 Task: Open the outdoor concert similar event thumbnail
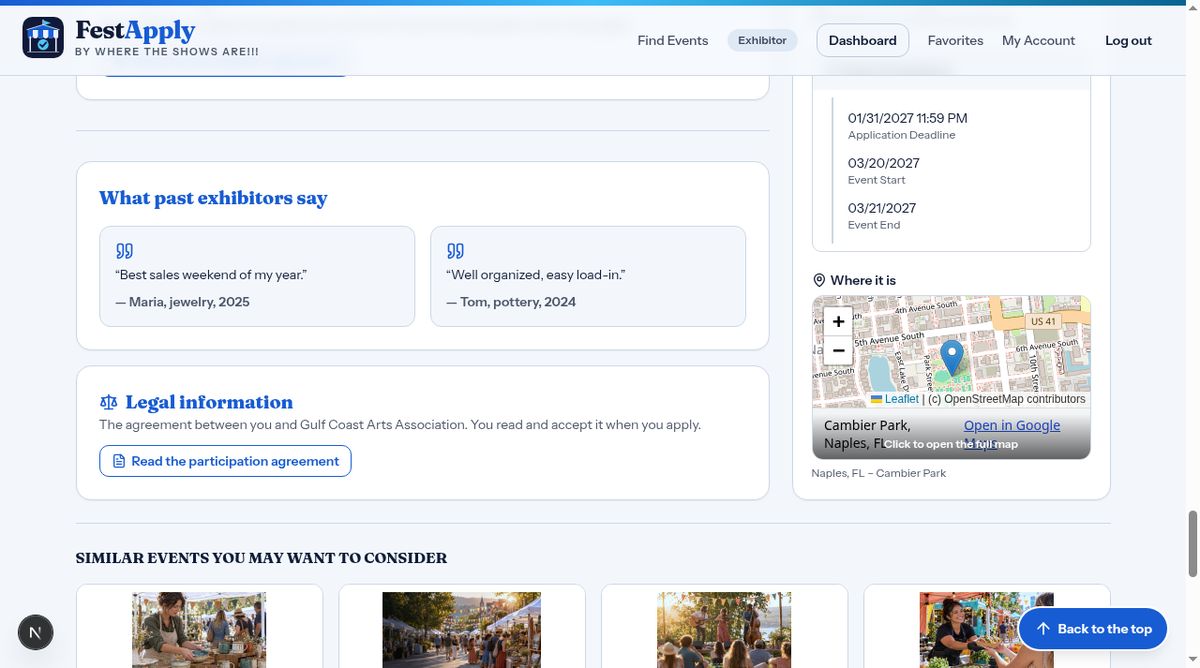click(x=724, y=630)
